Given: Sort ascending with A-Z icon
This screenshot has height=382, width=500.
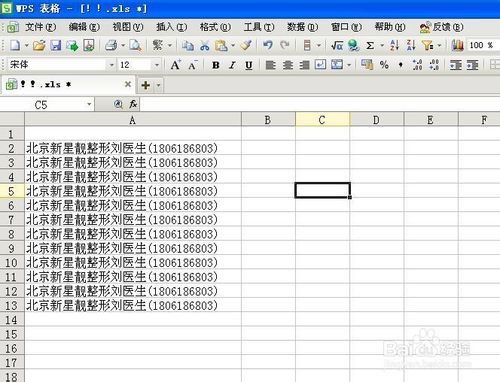Looking at the screenshot, I should click(x=394, y=45).
